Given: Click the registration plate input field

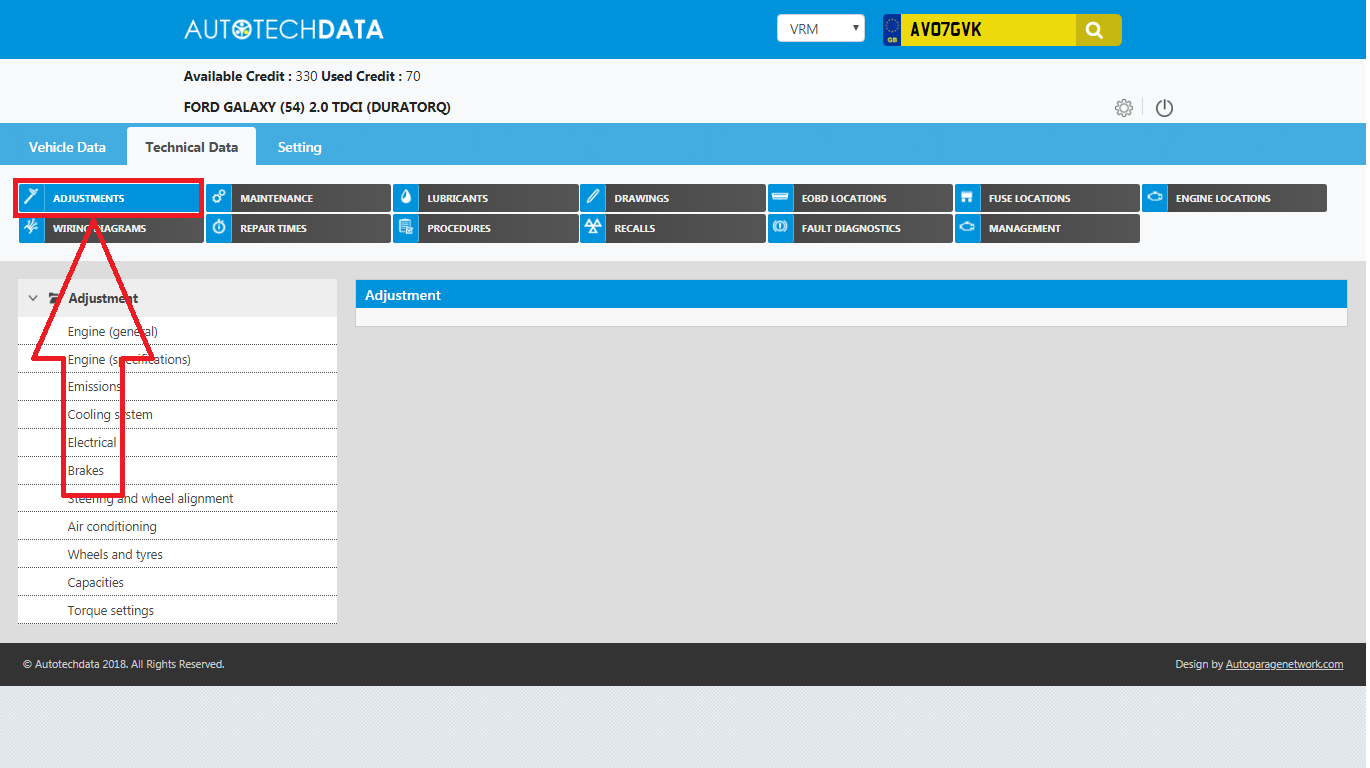Looking at the screenshot, I should (x=988, y=30).
